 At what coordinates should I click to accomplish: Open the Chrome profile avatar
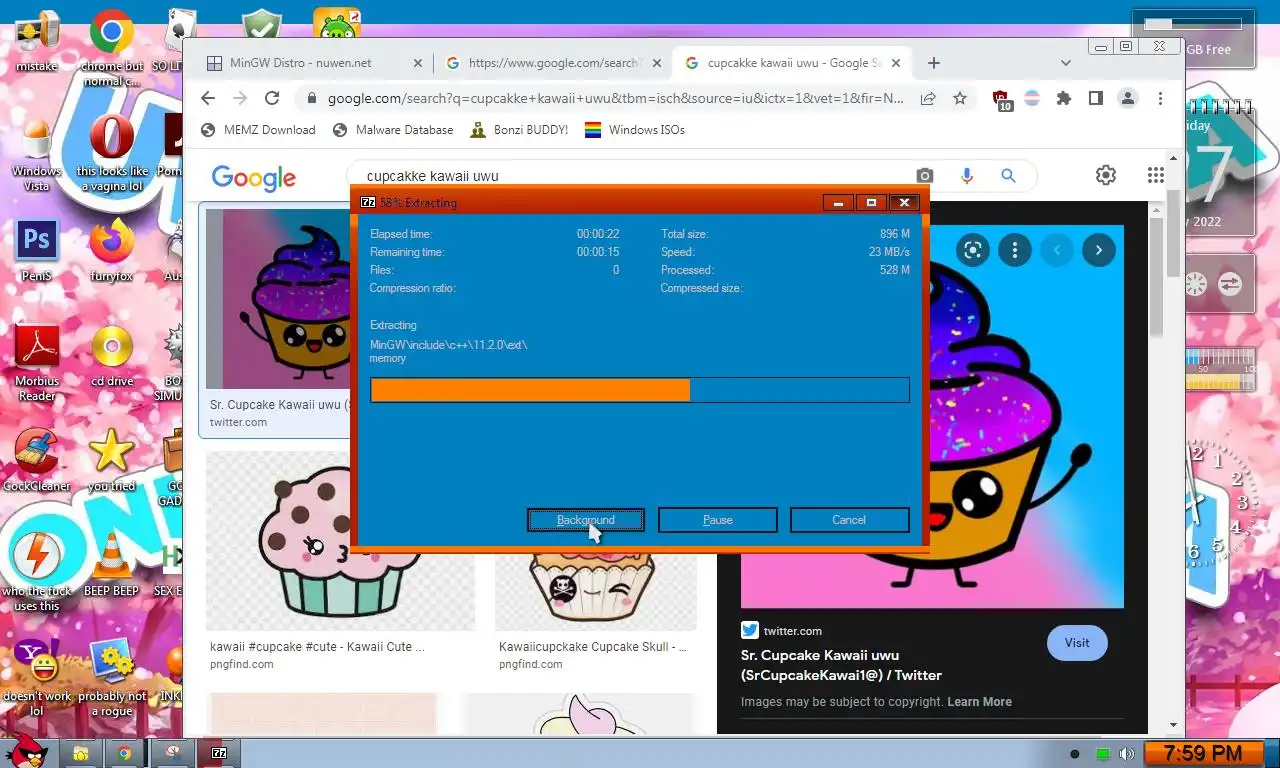pos(1128,98)
